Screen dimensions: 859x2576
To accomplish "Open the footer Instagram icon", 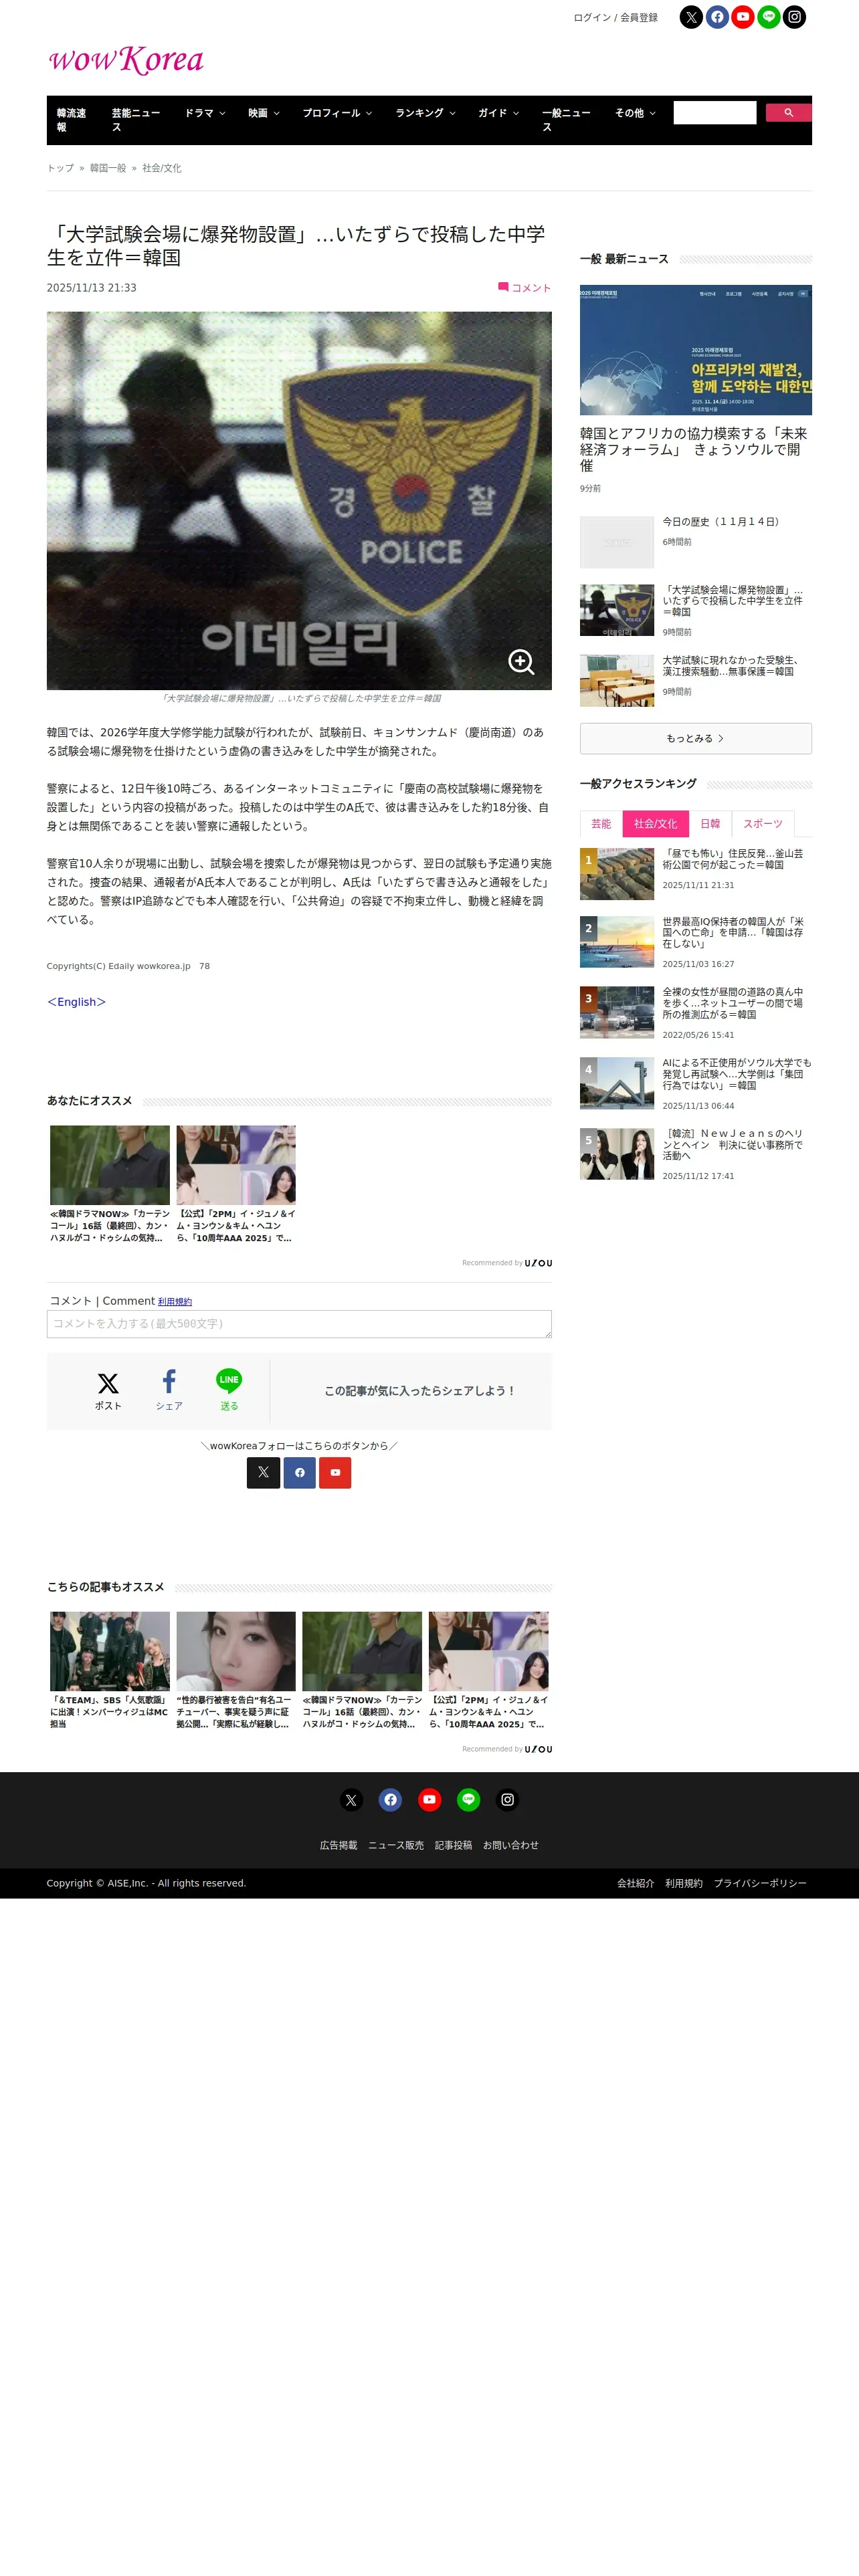I will pyautogui.click(x=507, y=1800).
